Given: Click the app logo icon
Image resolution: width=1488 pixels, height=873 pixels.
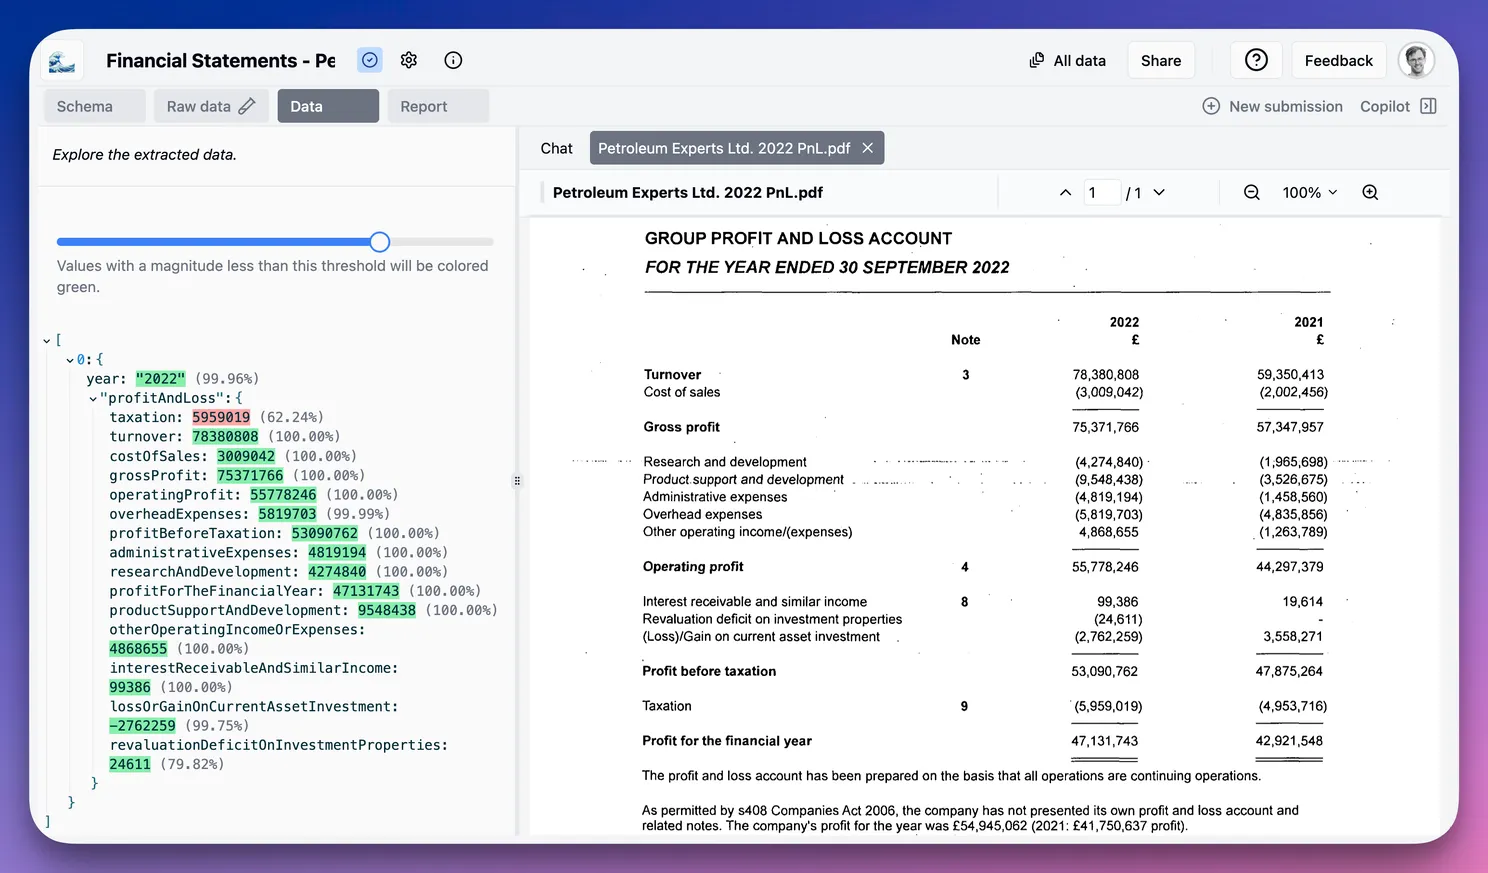Looking at the screenshot, I should pos(62,62).
